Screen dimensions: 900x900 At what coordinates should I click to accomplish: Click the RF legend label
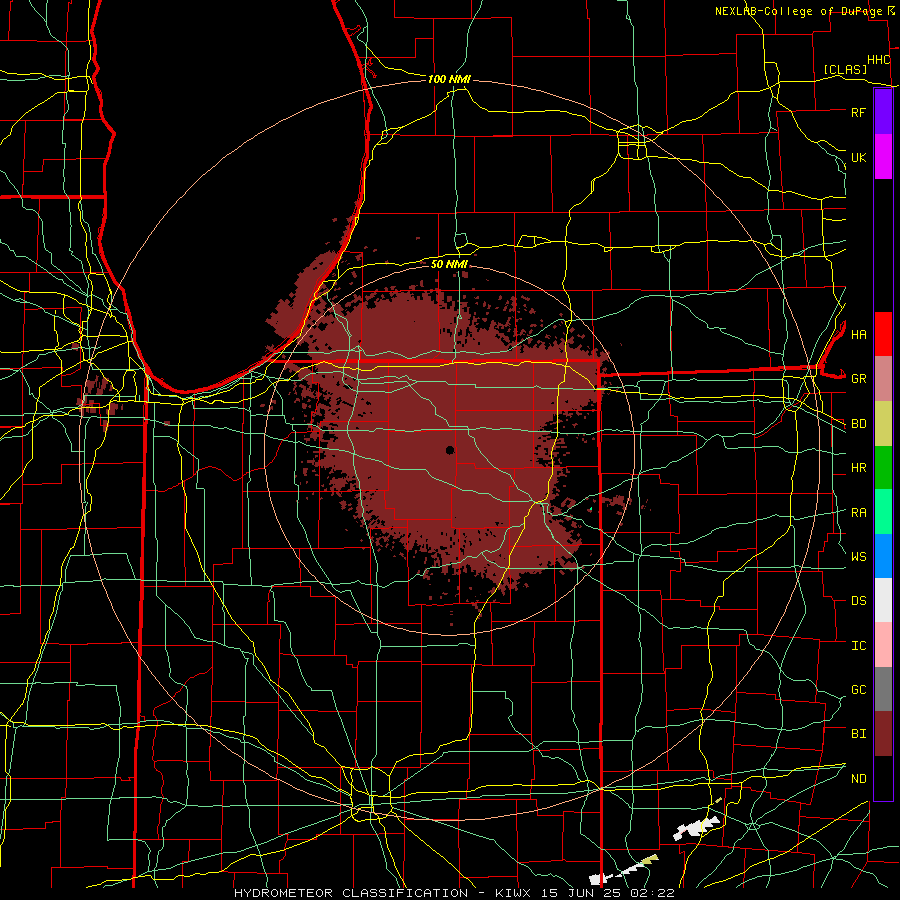point(858,112)
